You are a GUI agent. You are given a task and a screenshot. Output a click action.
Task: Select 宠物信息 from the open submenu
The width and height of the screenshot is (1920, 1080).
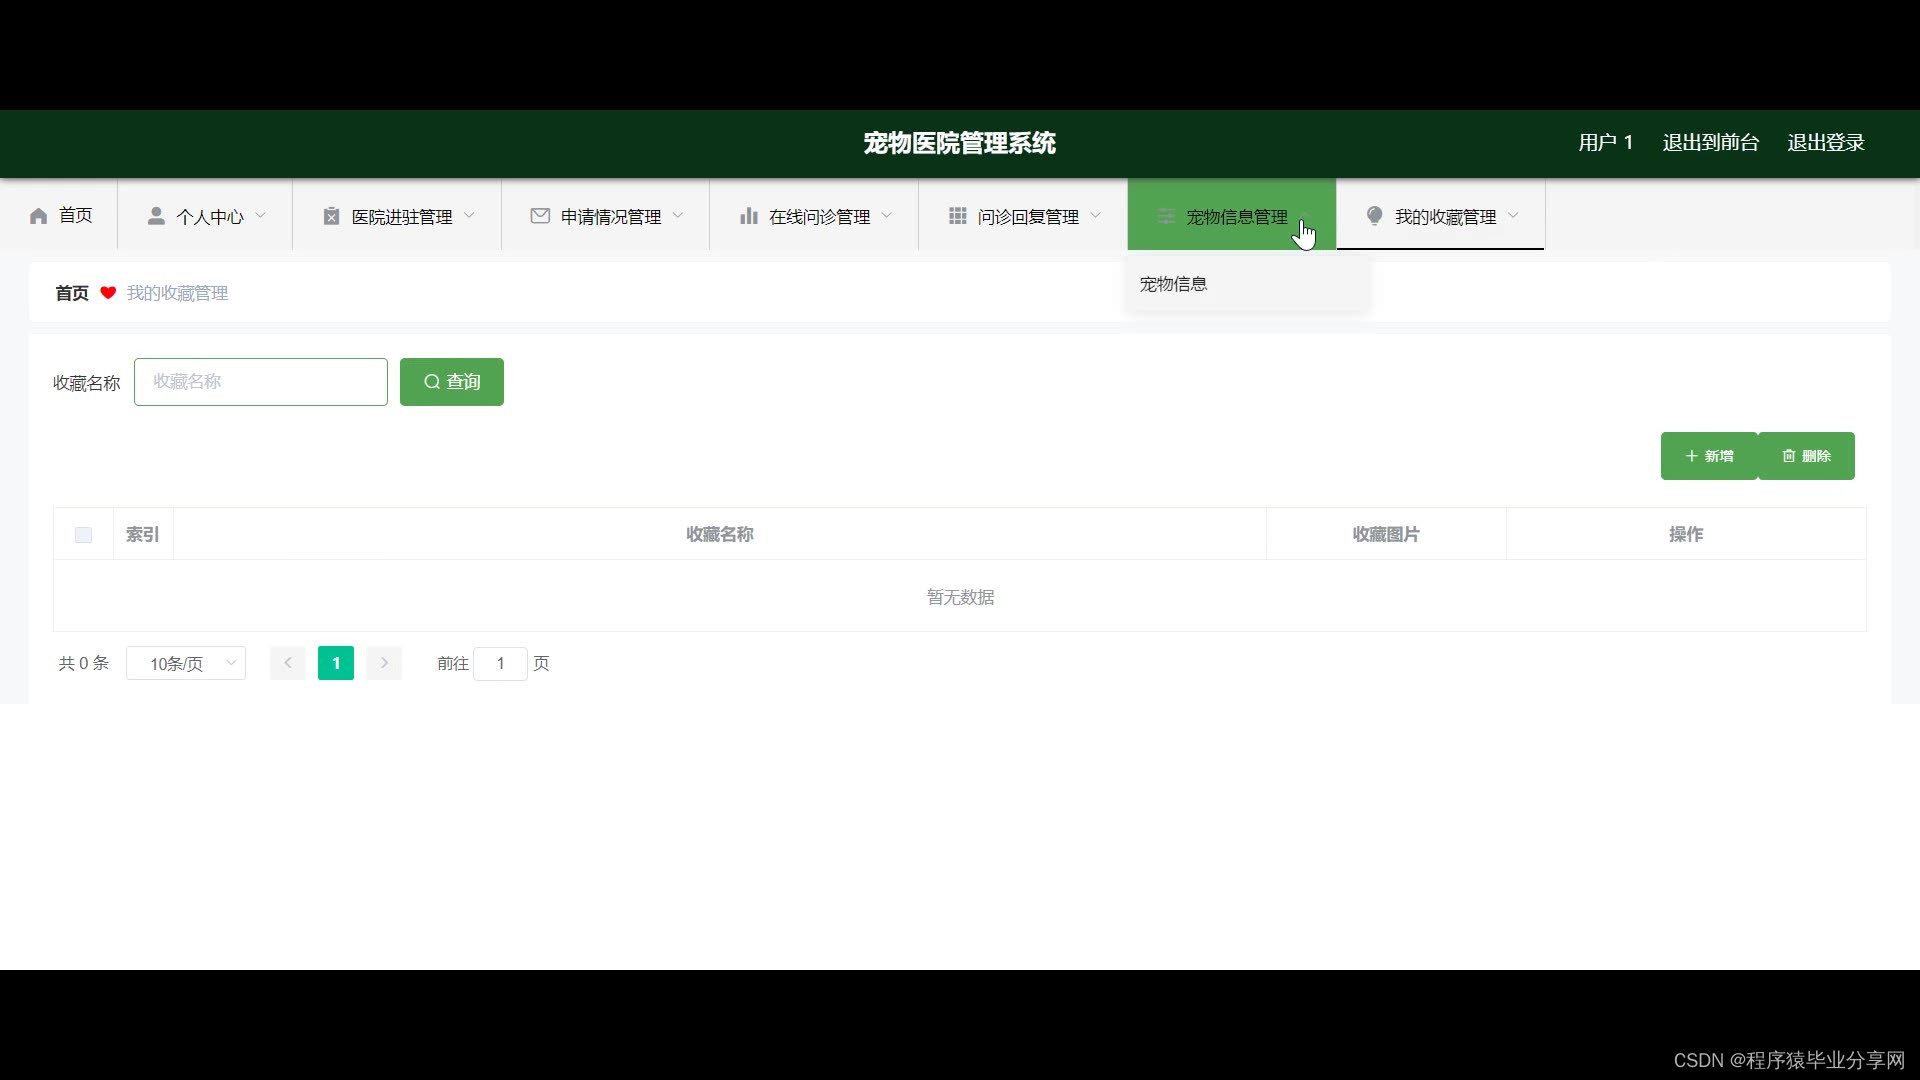click(1173, 284)
